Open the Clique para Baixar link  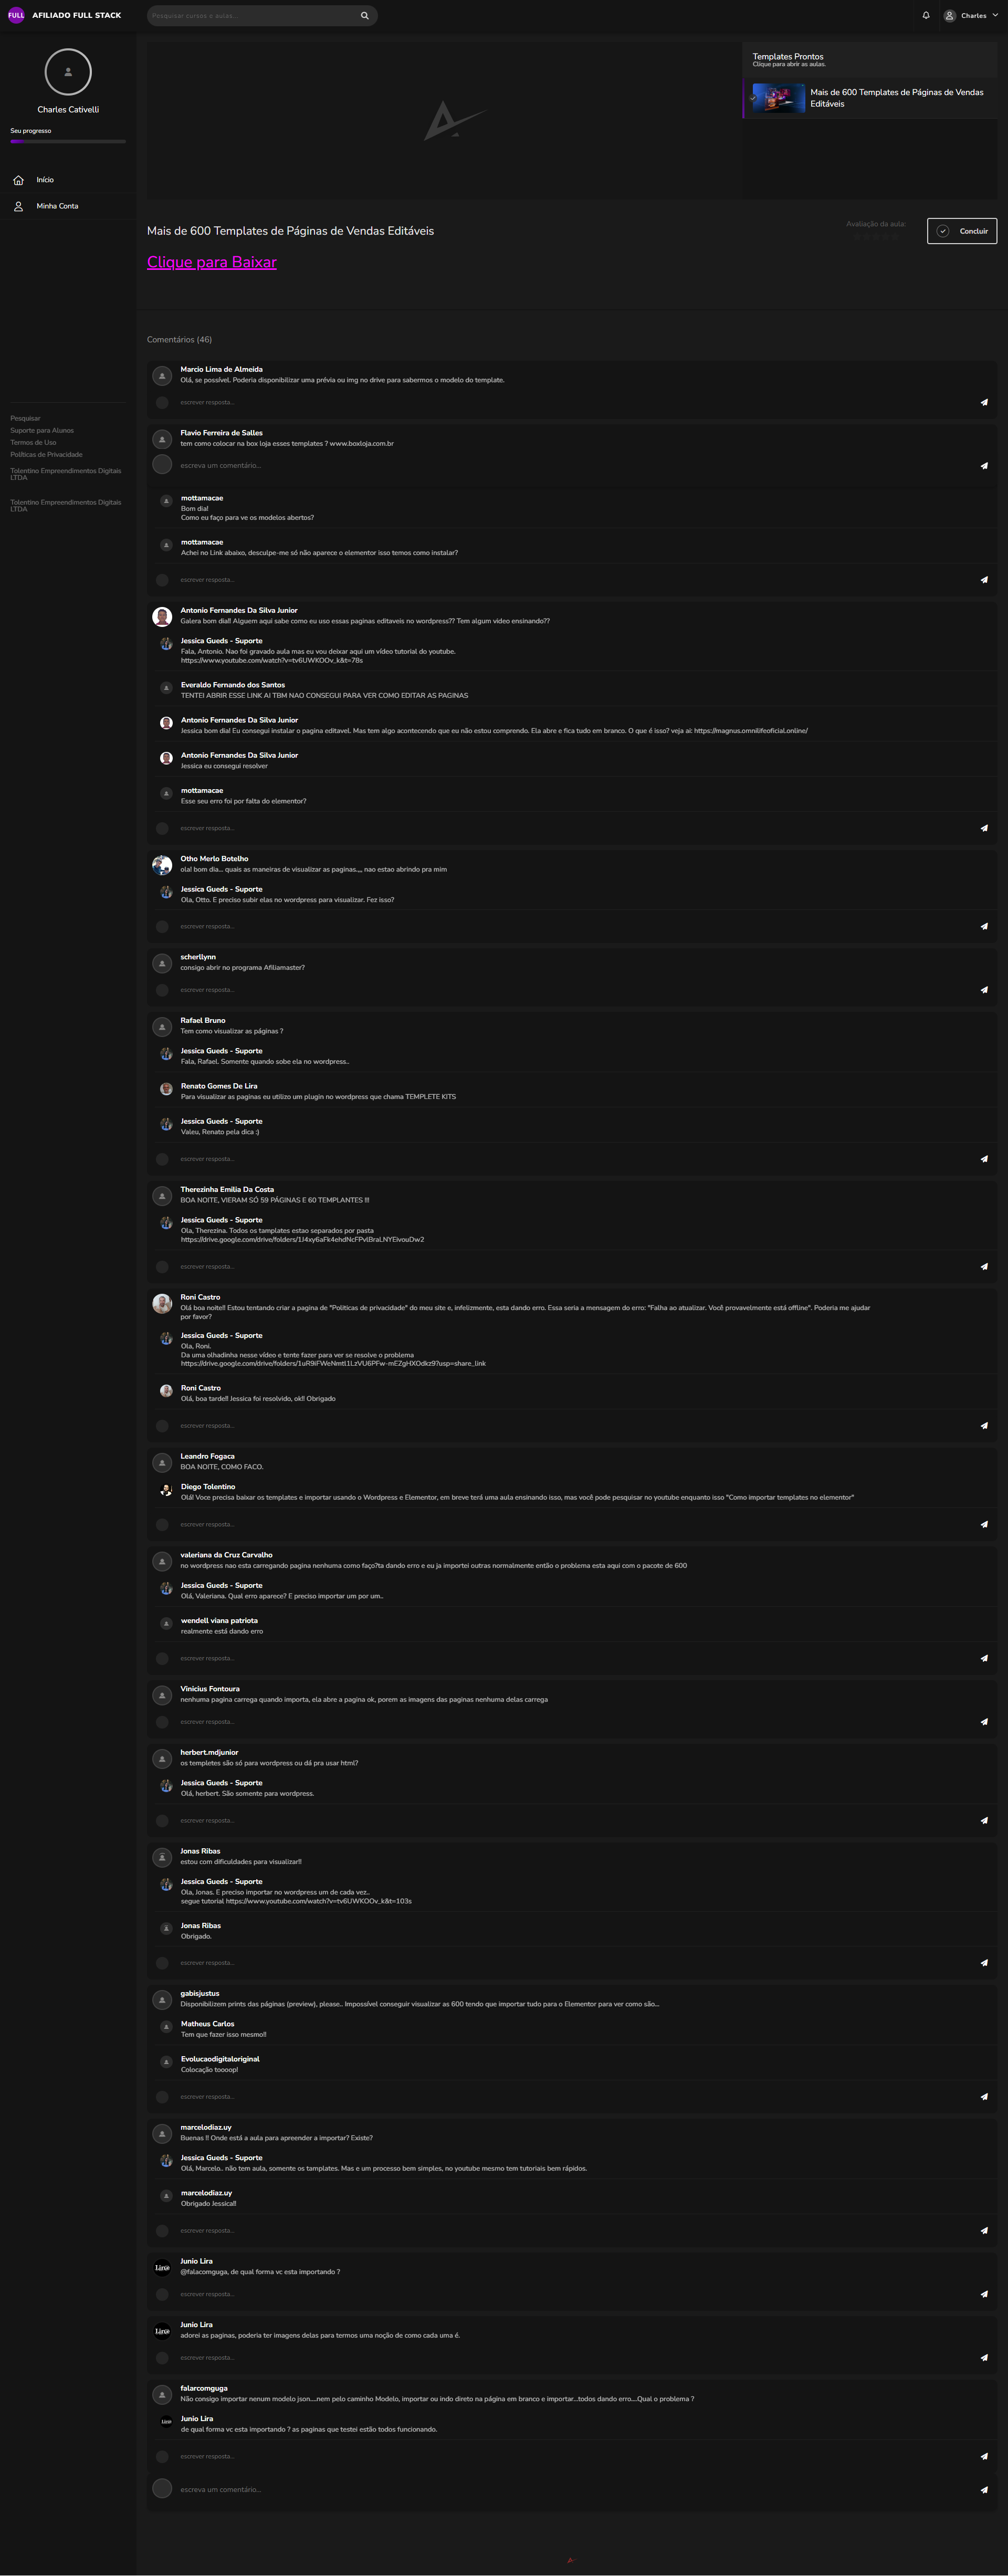click(x=212, y=262)
